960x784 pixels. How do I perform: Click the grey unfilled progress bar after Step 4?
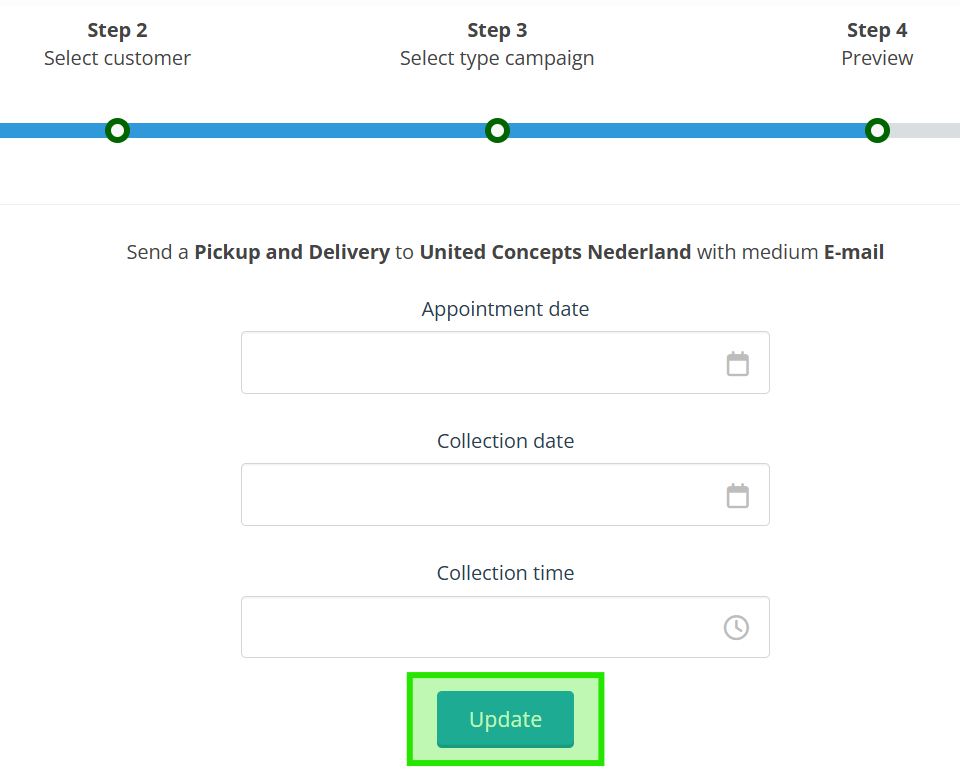tap(925, 130)
